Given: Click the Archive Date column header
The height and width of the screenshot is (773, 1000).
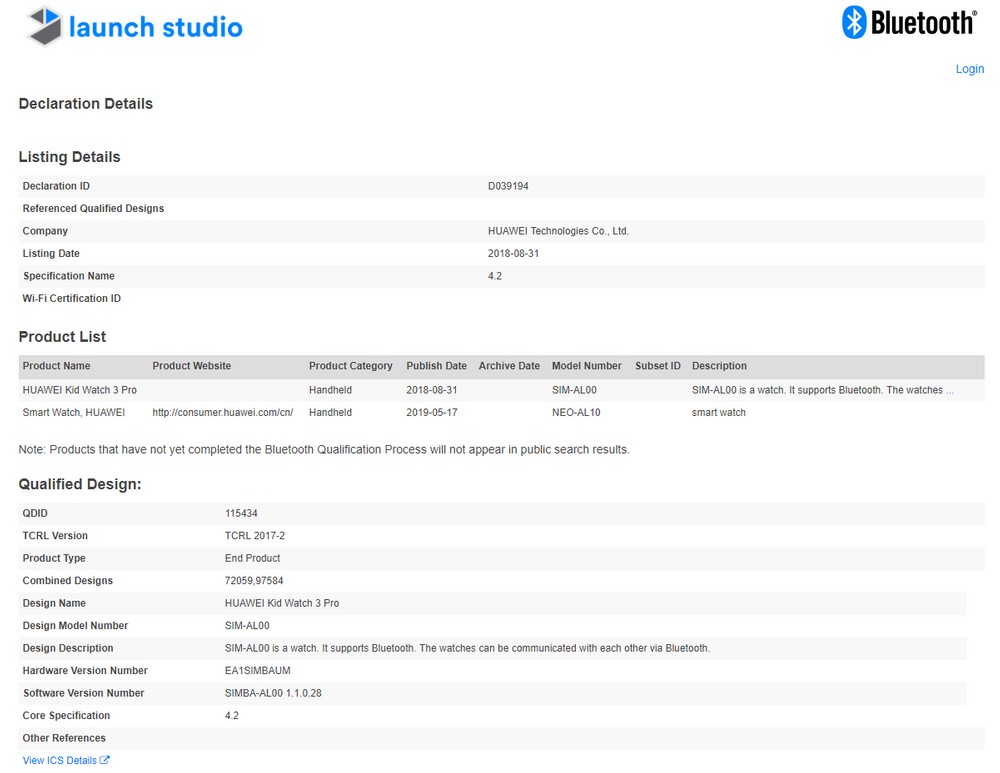Looking at the screenshot, I should pyautogui.click(x=509, y=366).
